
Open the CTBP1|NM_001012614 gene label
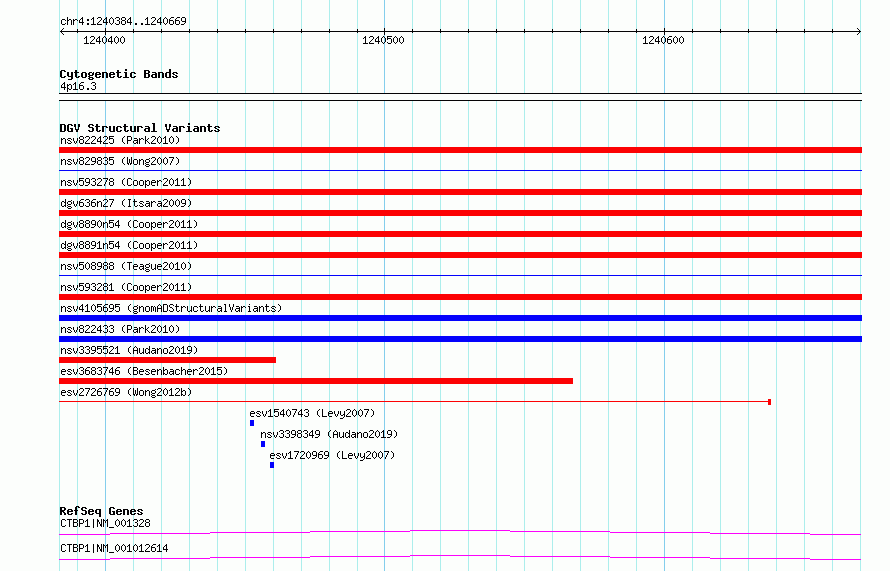click(x=114, y=548)
